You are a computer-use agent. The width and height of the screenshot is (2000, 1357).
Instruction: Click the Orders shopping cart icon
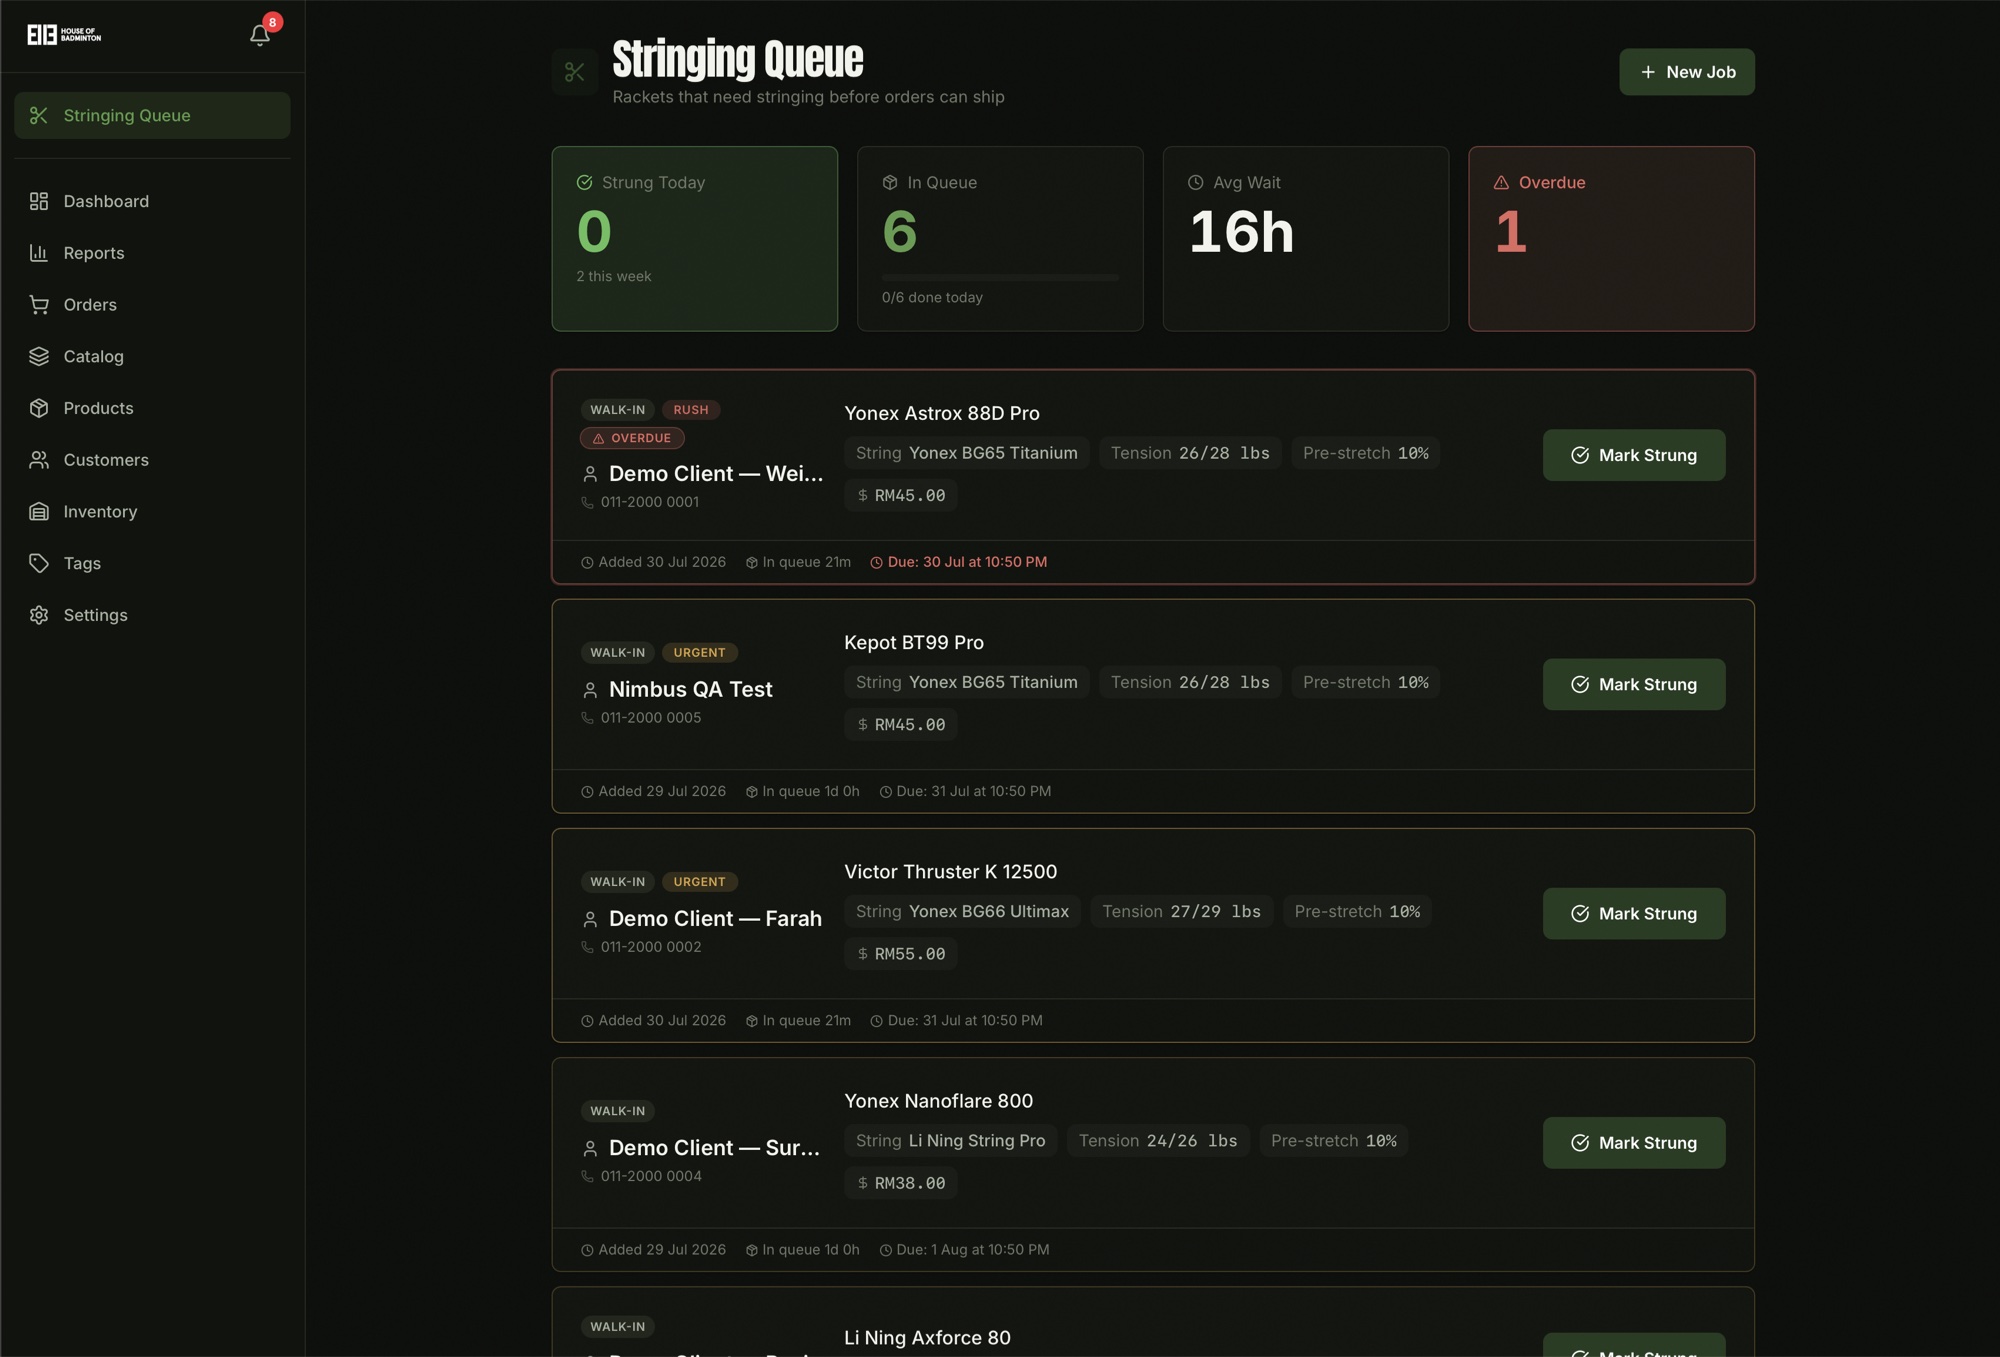pos(39,305)
